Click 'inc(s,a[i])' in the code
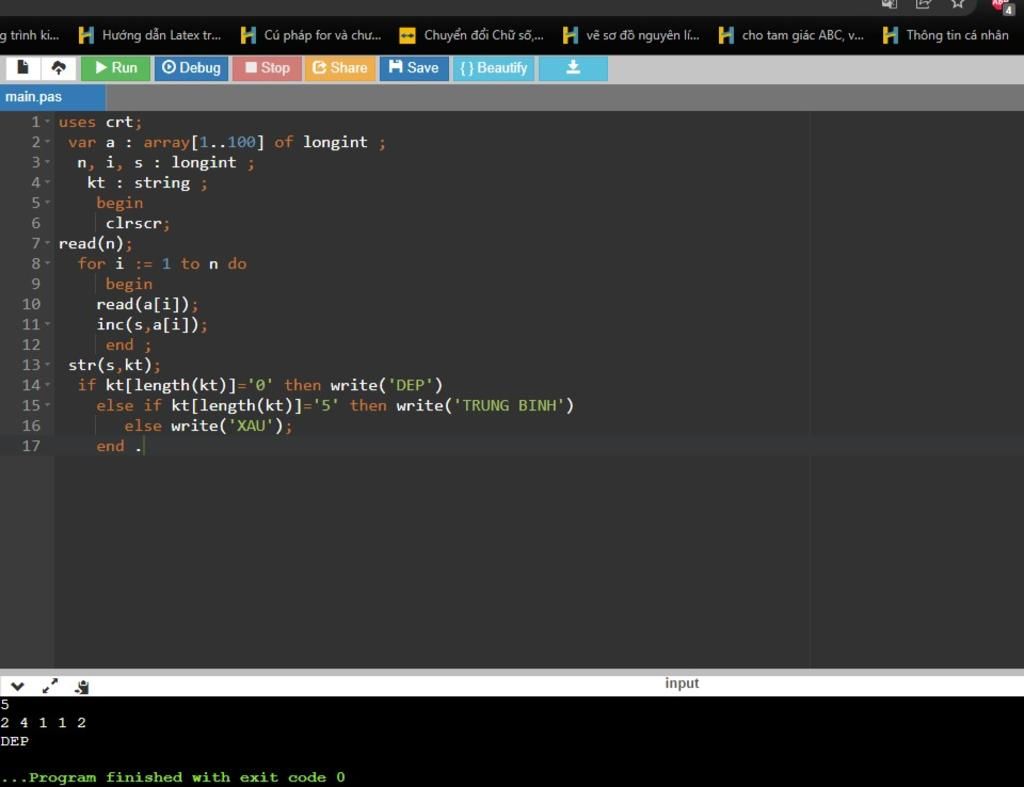This screenshot has width=1024, height=787. [152, 325]
